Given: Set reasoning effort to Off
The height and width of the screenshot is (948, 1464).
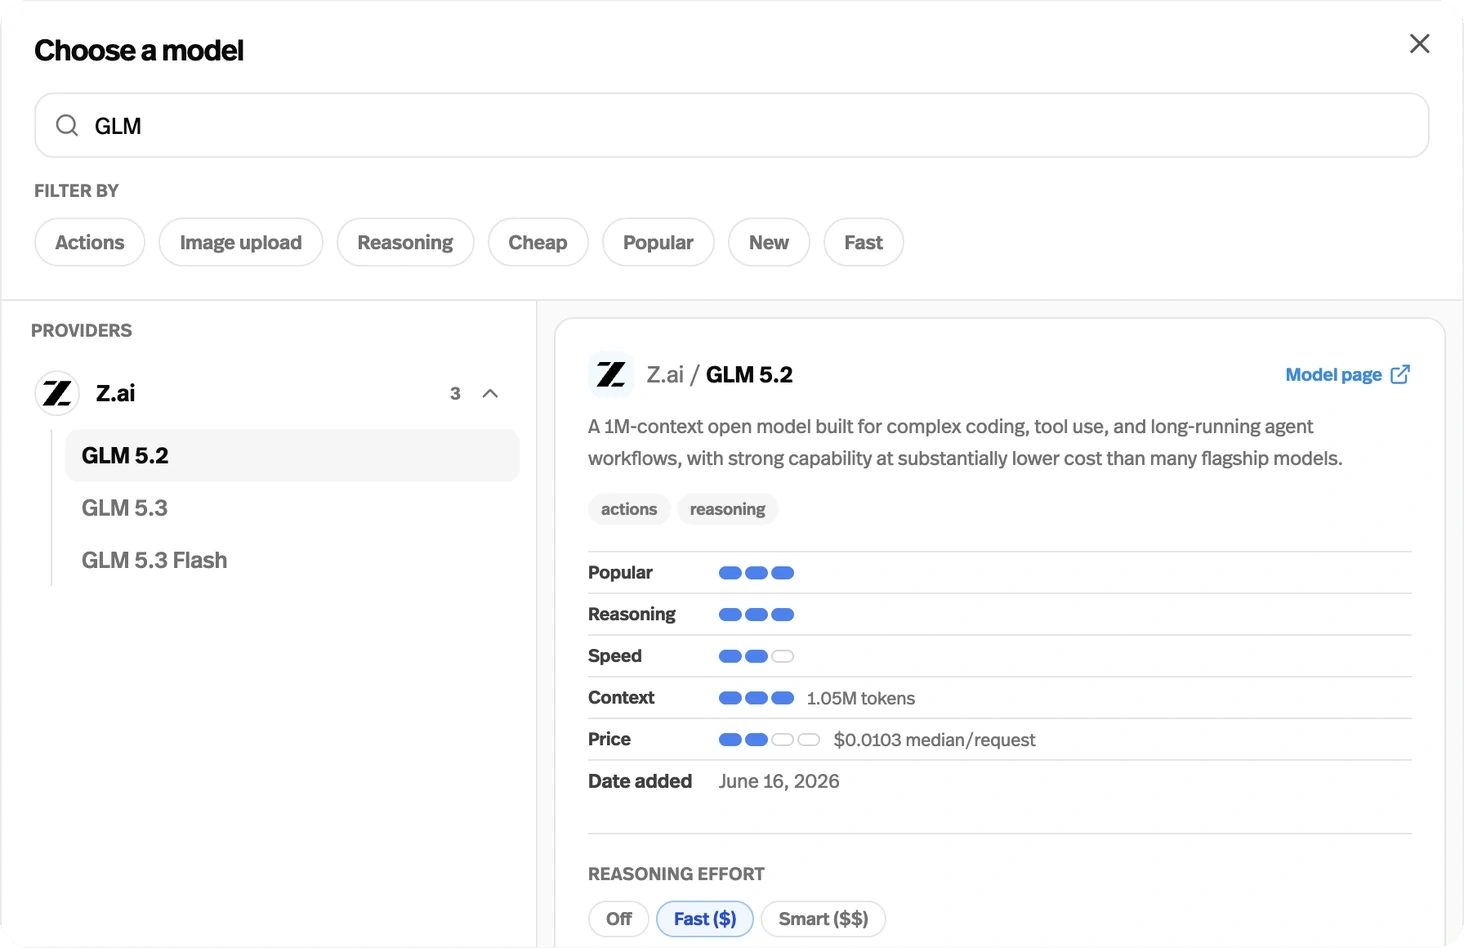Looking at the screenshot, I should point(619,919).
